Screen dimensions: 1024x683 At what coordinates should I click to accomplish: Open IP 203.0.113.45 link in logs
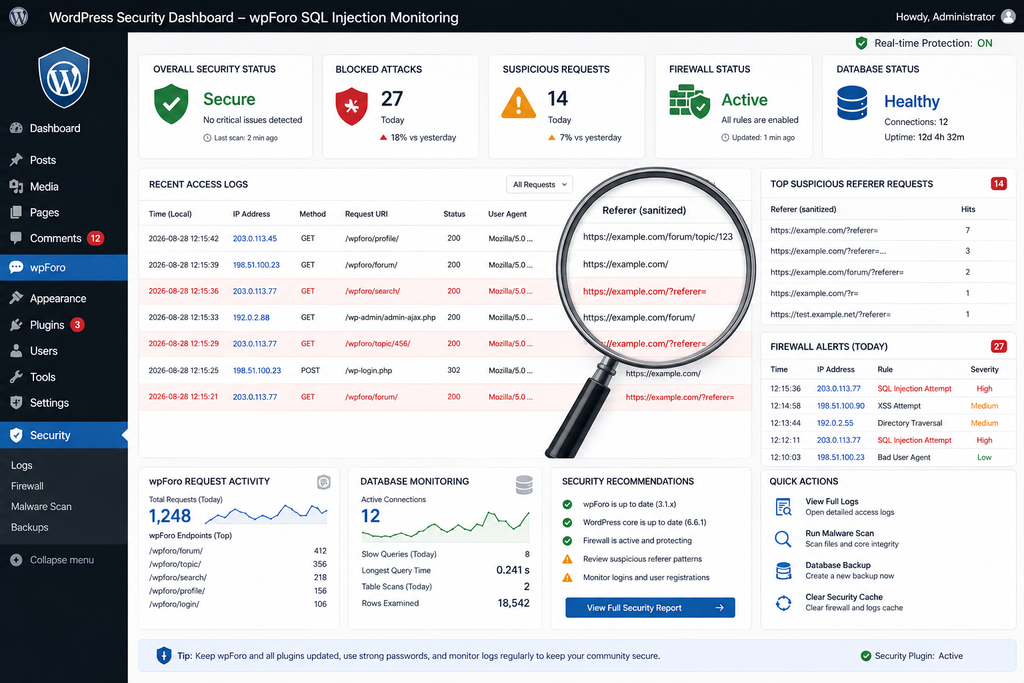[x=255, y=238]
